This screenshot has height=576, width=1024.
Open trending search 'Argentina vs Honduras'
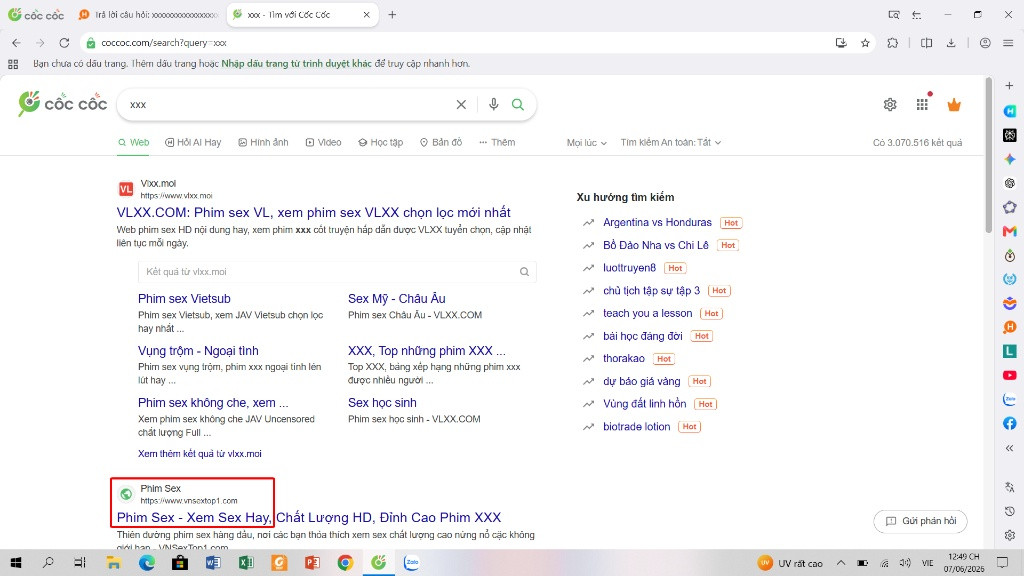[x=657, y=223]
